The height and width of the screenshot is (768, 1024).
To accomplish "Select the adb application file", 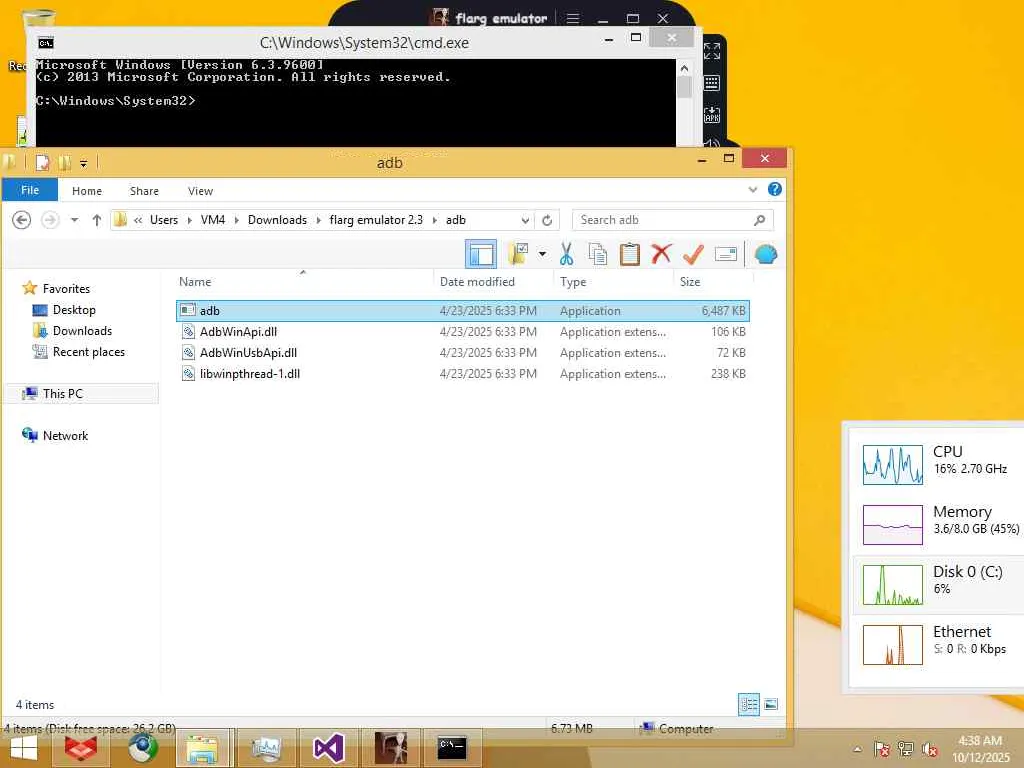I will point(462,311).
